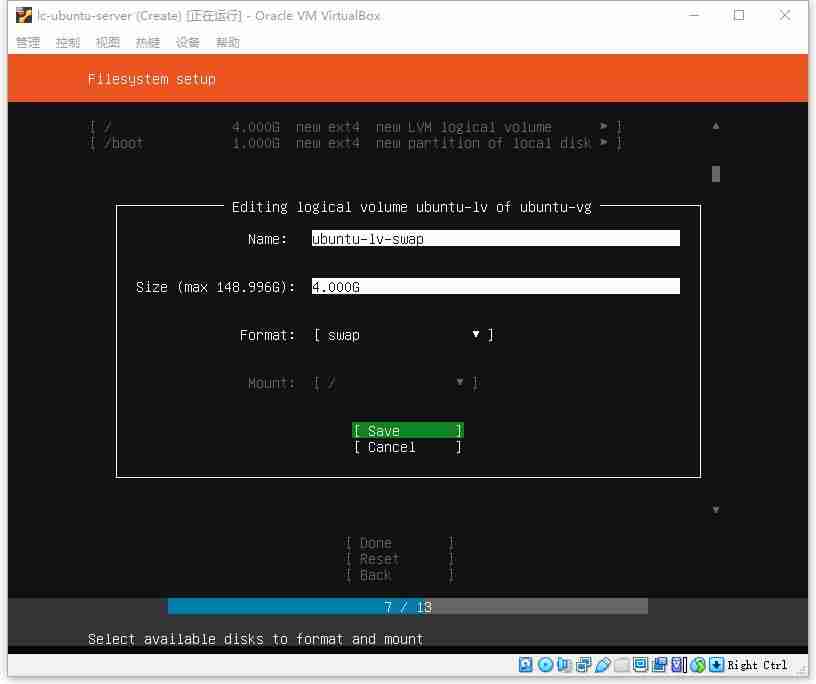Click the 7 / 13 progress bar

click(407, 606)
